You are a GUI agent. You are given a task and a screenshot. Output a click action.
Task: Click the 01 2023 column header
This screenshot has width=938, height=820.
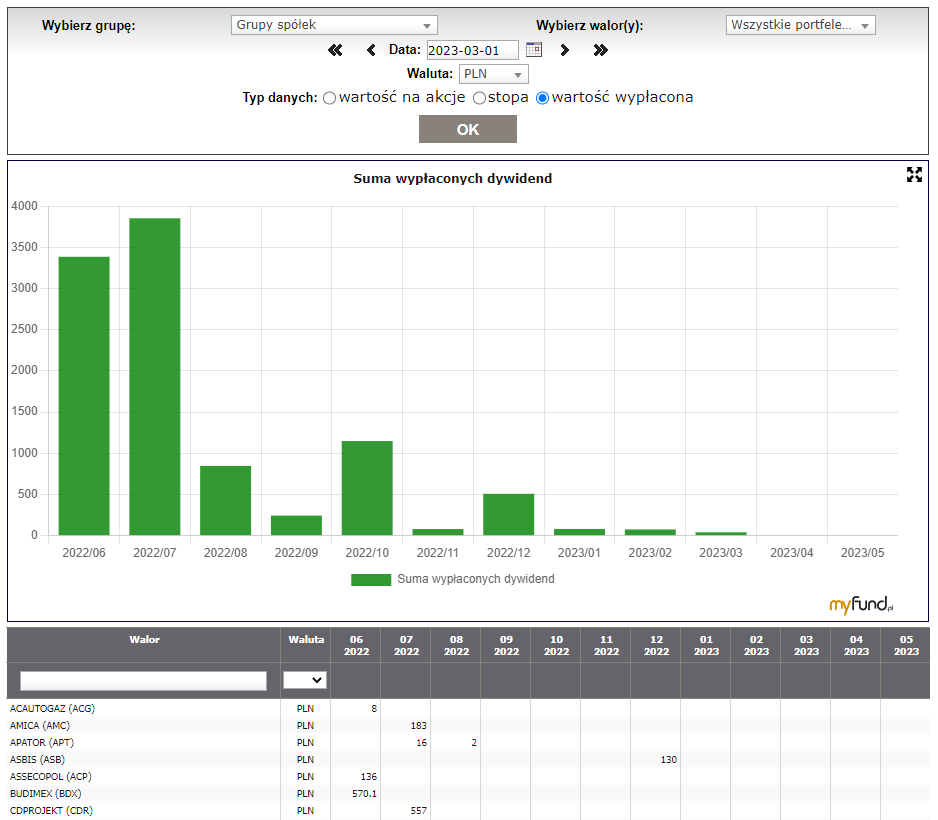(706, 645)
